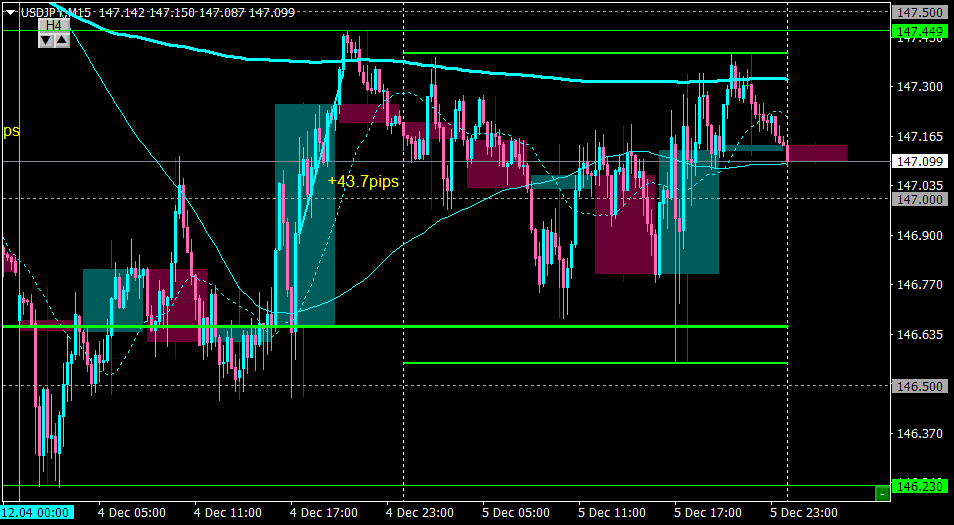The image size is (954, 525).
Task: Click the H4 timeframe button
Action: (54, 25)
